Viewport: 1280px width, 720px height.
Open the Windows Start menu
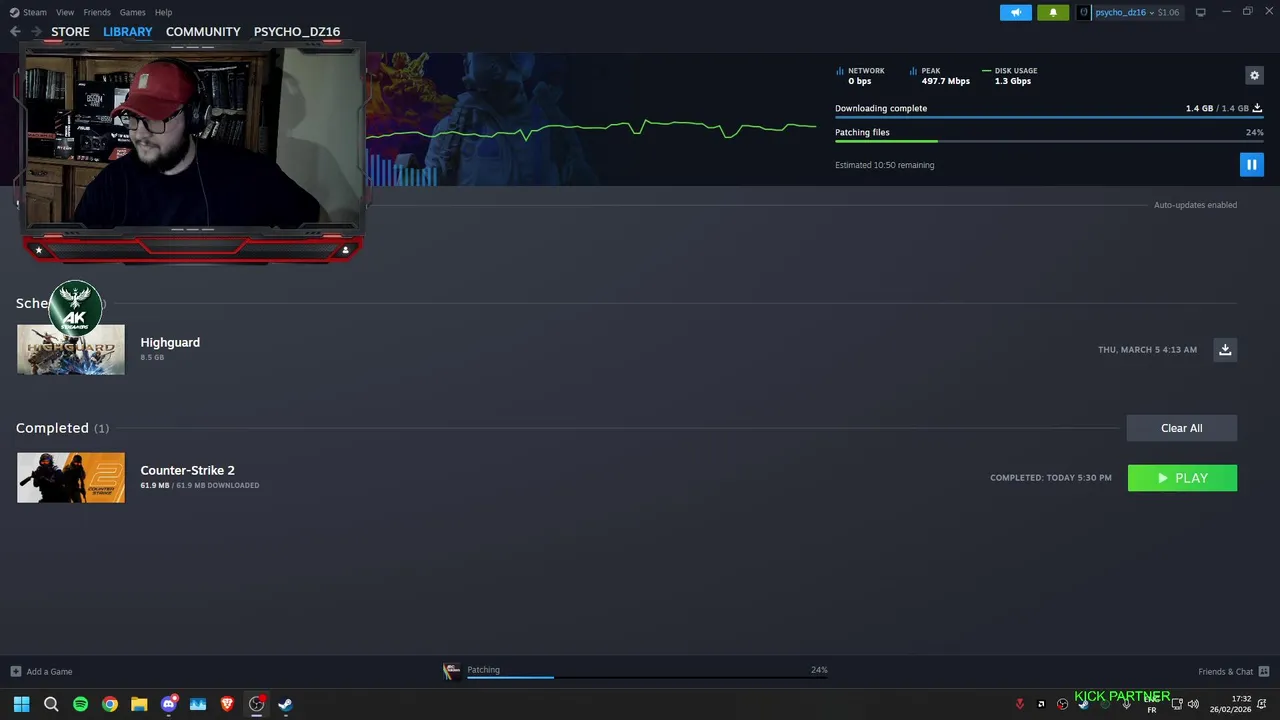click(x=21, y=704)
